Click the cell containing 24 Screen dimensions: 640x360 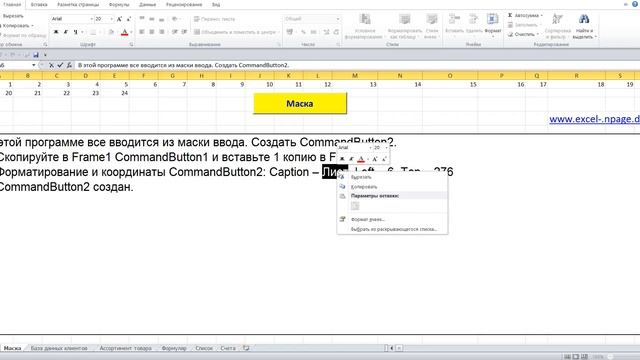click(114, 93)
